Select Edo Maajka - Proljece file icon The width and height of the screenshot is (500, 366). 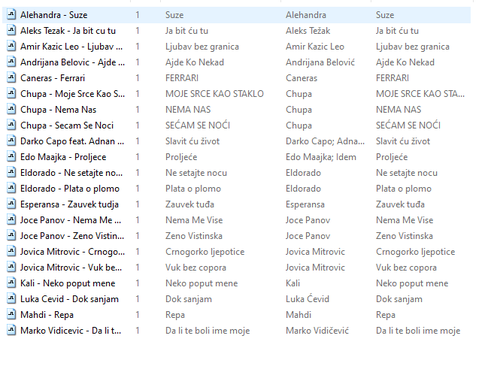tap(11, 157)
